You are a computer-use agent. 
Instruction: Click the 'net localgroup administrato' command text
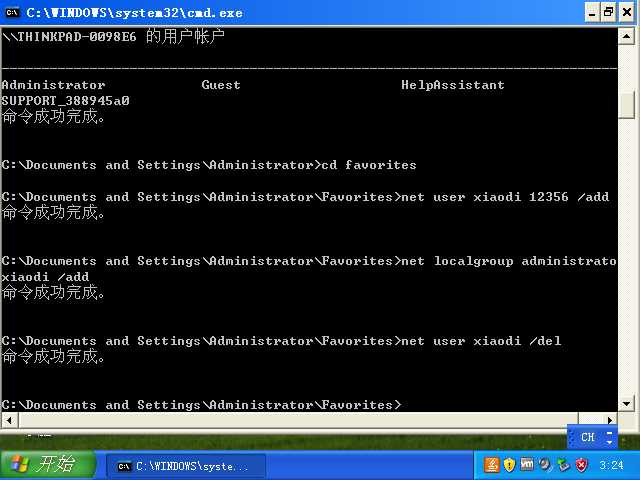(509, 261)
